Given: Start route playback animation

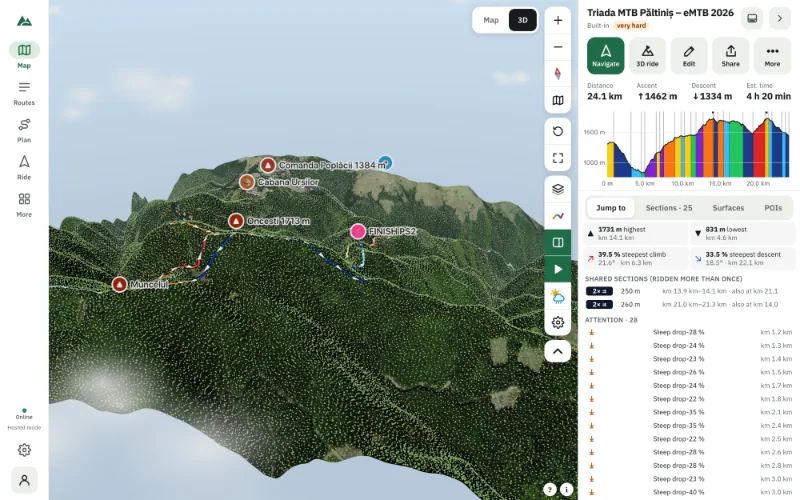Looking at the screenshot, I should 558,269.
